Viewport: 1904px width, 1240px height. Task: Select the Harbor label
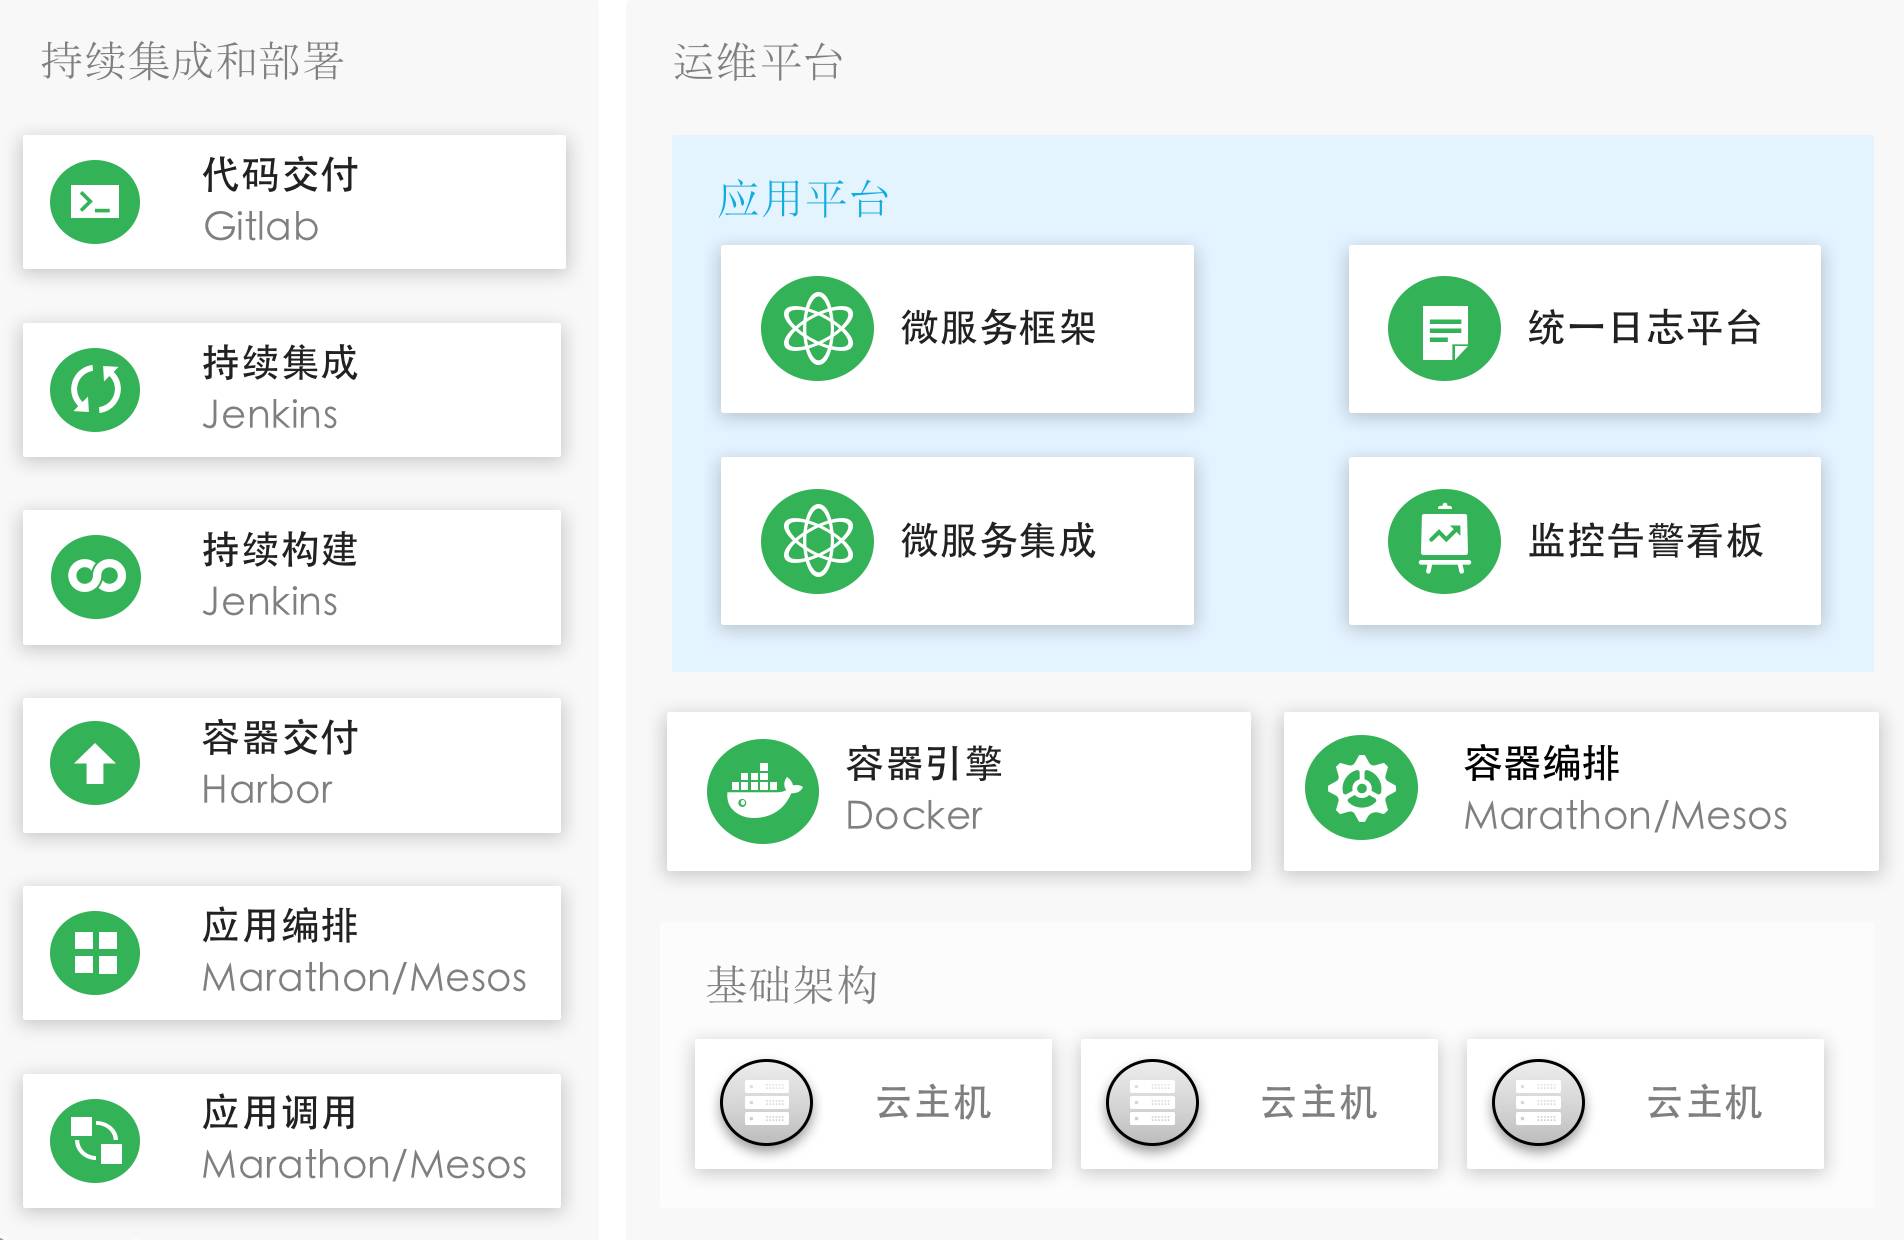267,790
